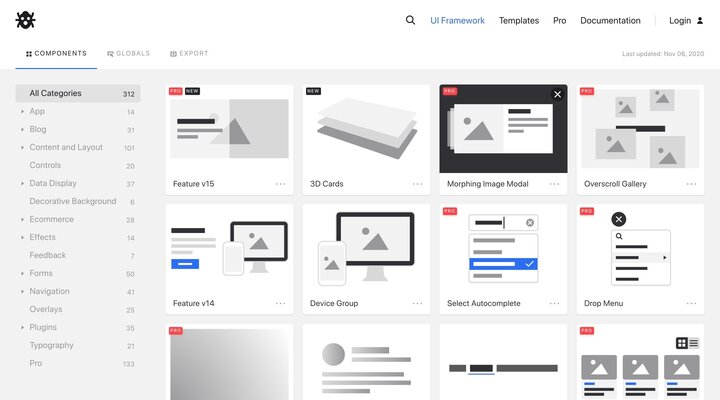
Task: Go to the Templates page
Action: tap(519, 20)
